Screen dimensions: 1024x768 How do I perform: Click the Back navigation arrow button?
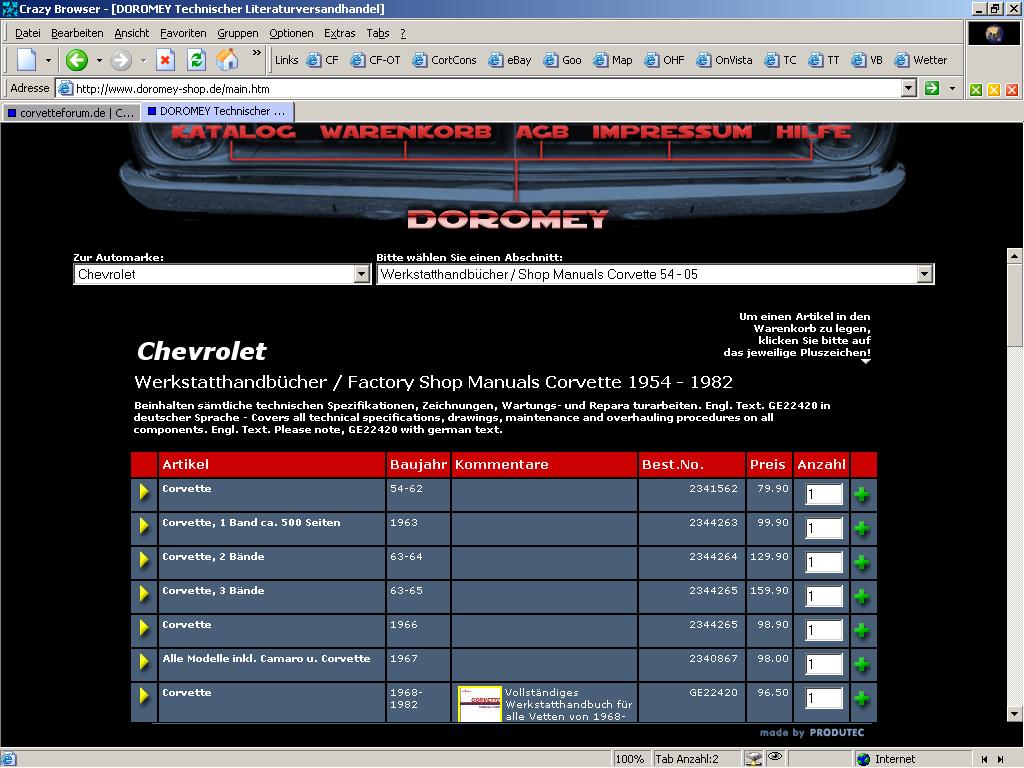pyautogui.click(x=76, y=60)
